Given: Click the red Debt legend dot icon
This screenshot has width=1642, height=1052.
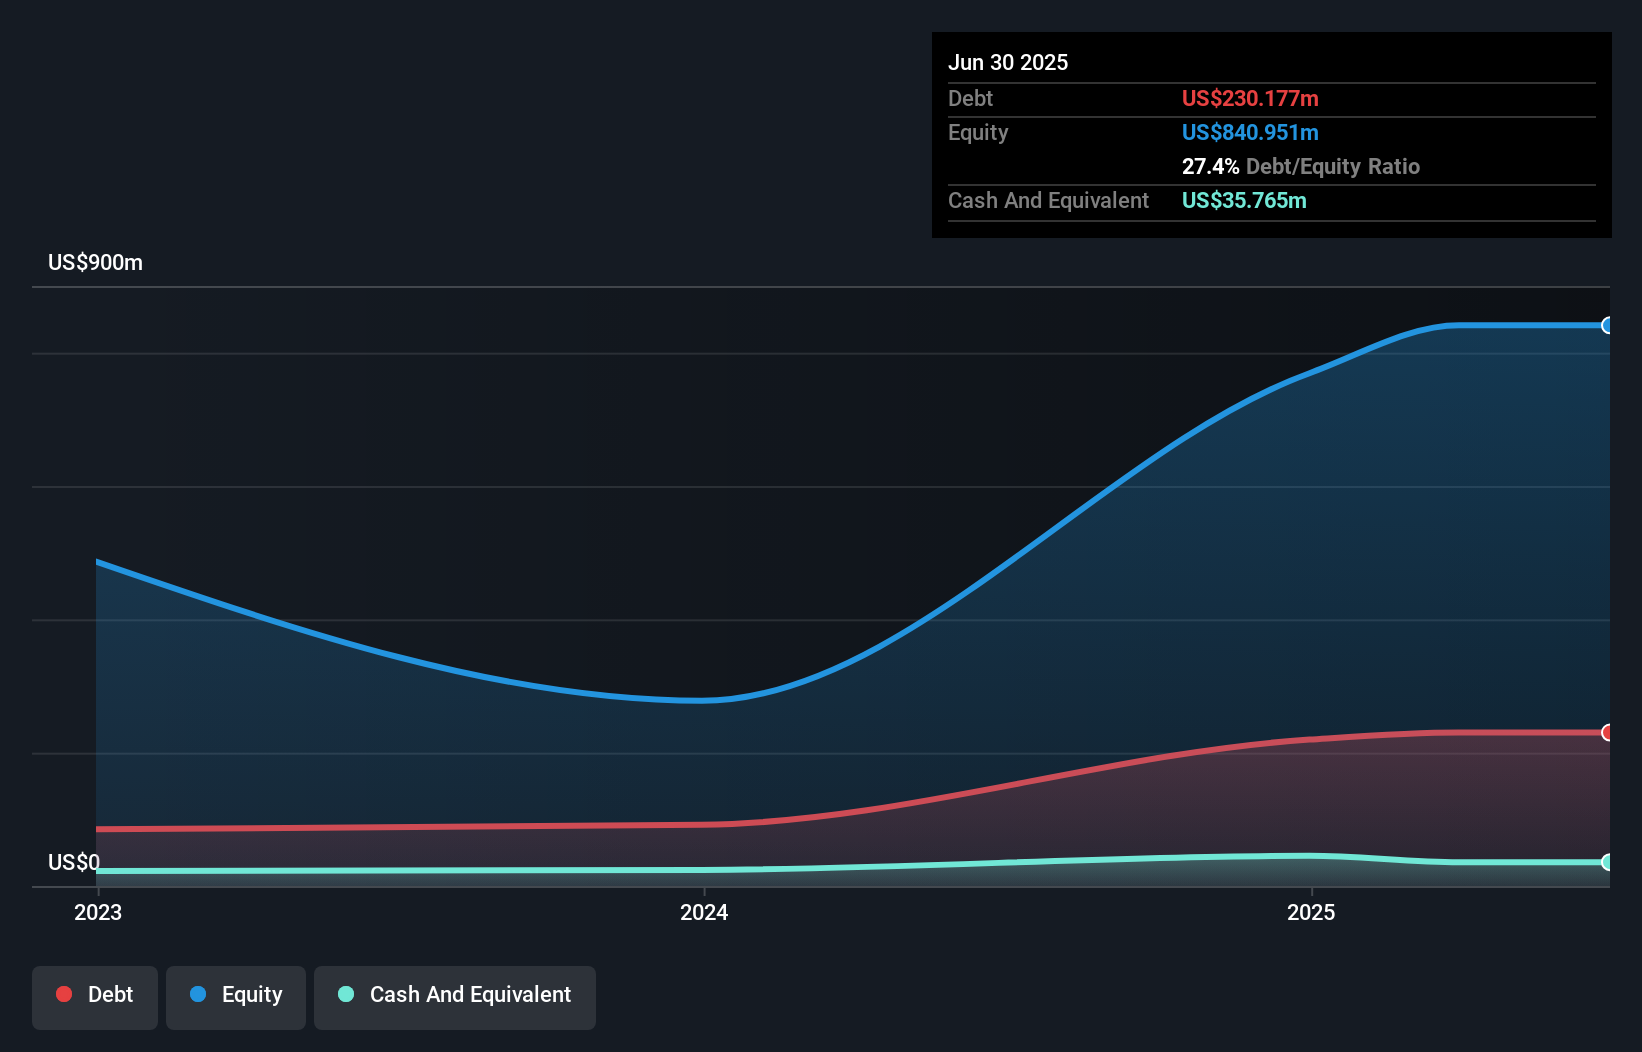Looking at the screenshot, I should tap(62, 994).
